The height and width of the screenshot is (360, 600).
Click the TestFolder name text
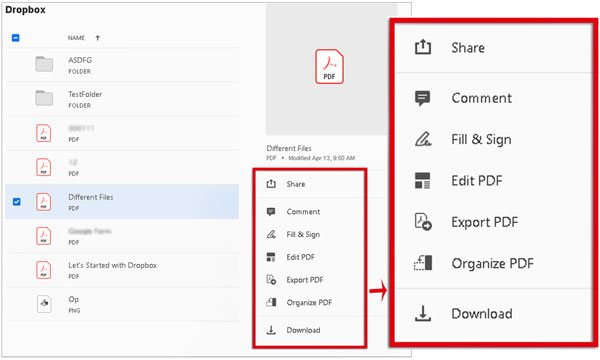point(85,94)
